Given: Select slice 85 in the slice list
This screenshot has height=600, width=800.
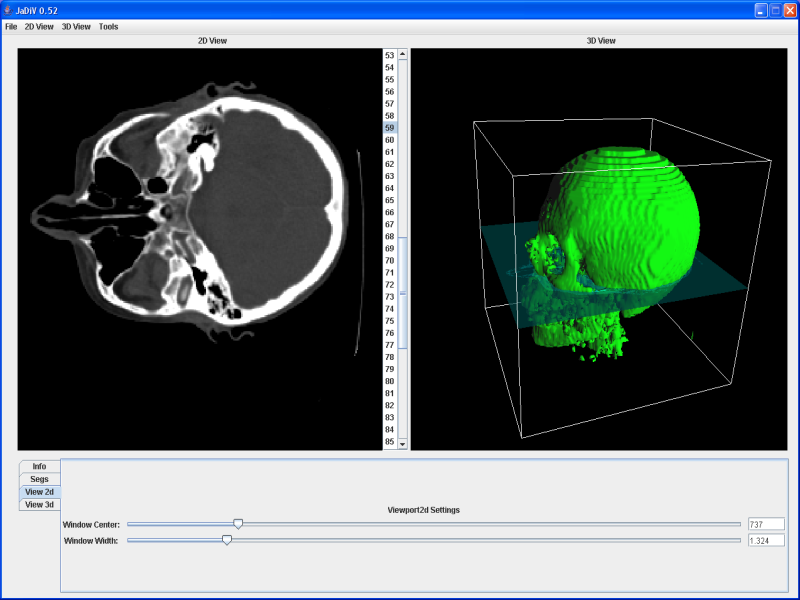Looking at the screenshot, I should (389, 442).
